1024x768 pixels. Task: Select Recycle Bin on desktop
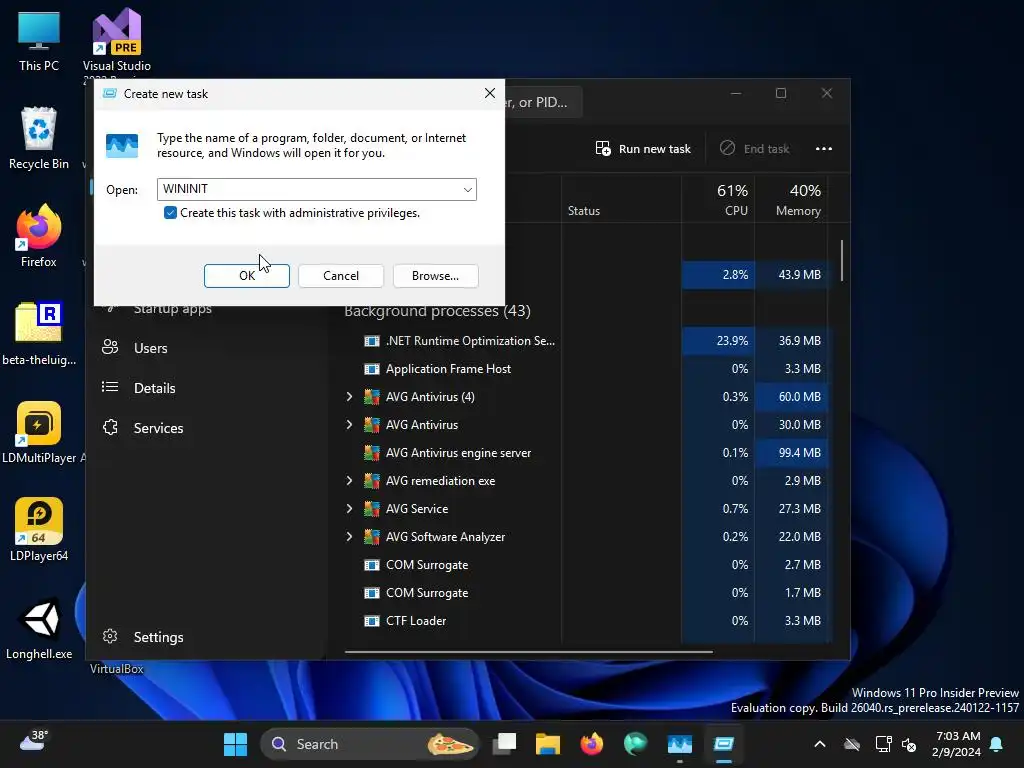click(39, 139)
